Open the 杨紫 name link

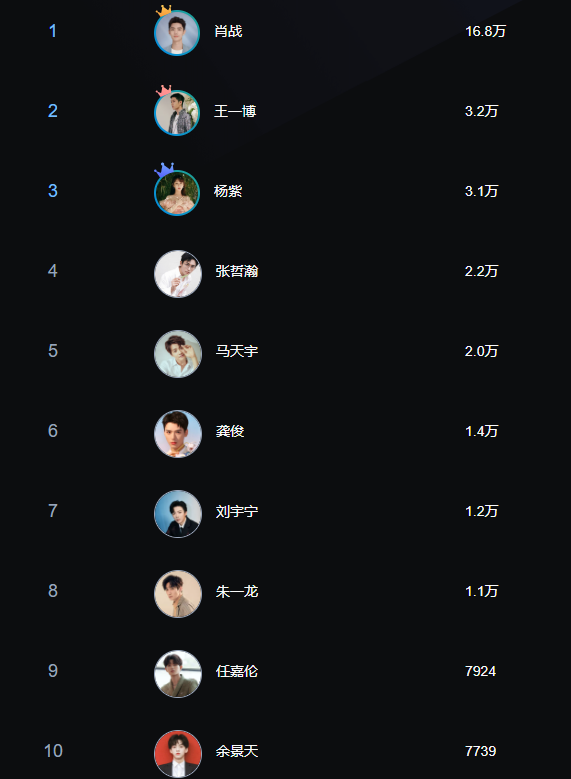[x=228, y=191]
